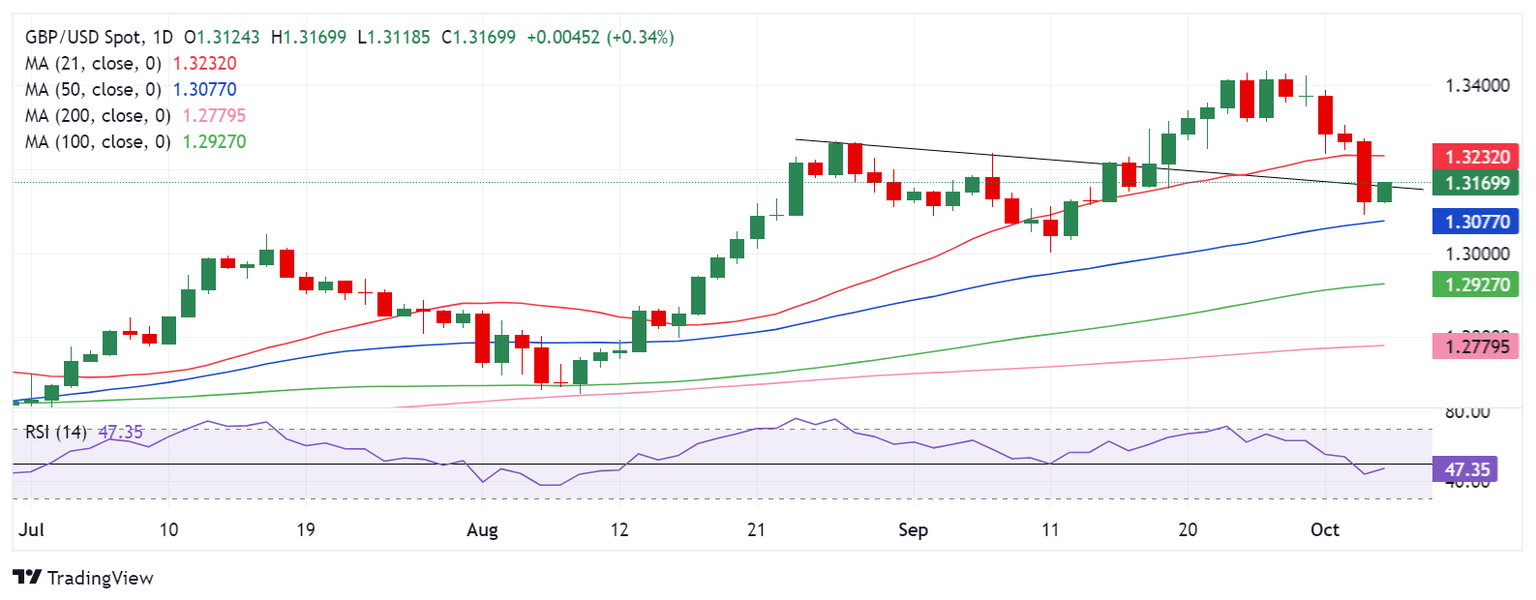Click the TradingView logo
Screen dimensions: 1536x600
coord(82,578)
